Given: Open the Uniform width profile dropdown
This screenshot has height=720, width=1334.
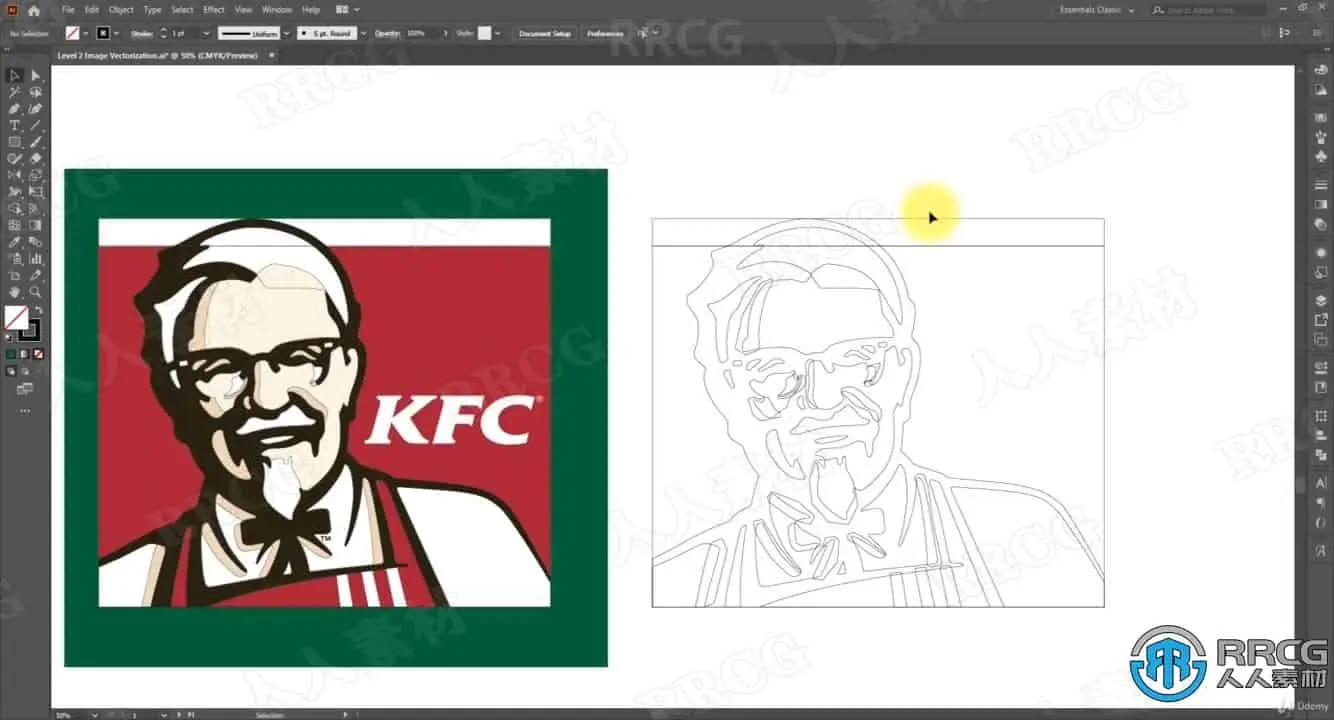Looking at the screenshot, I should pyautogui.click(x=286, y=33).
